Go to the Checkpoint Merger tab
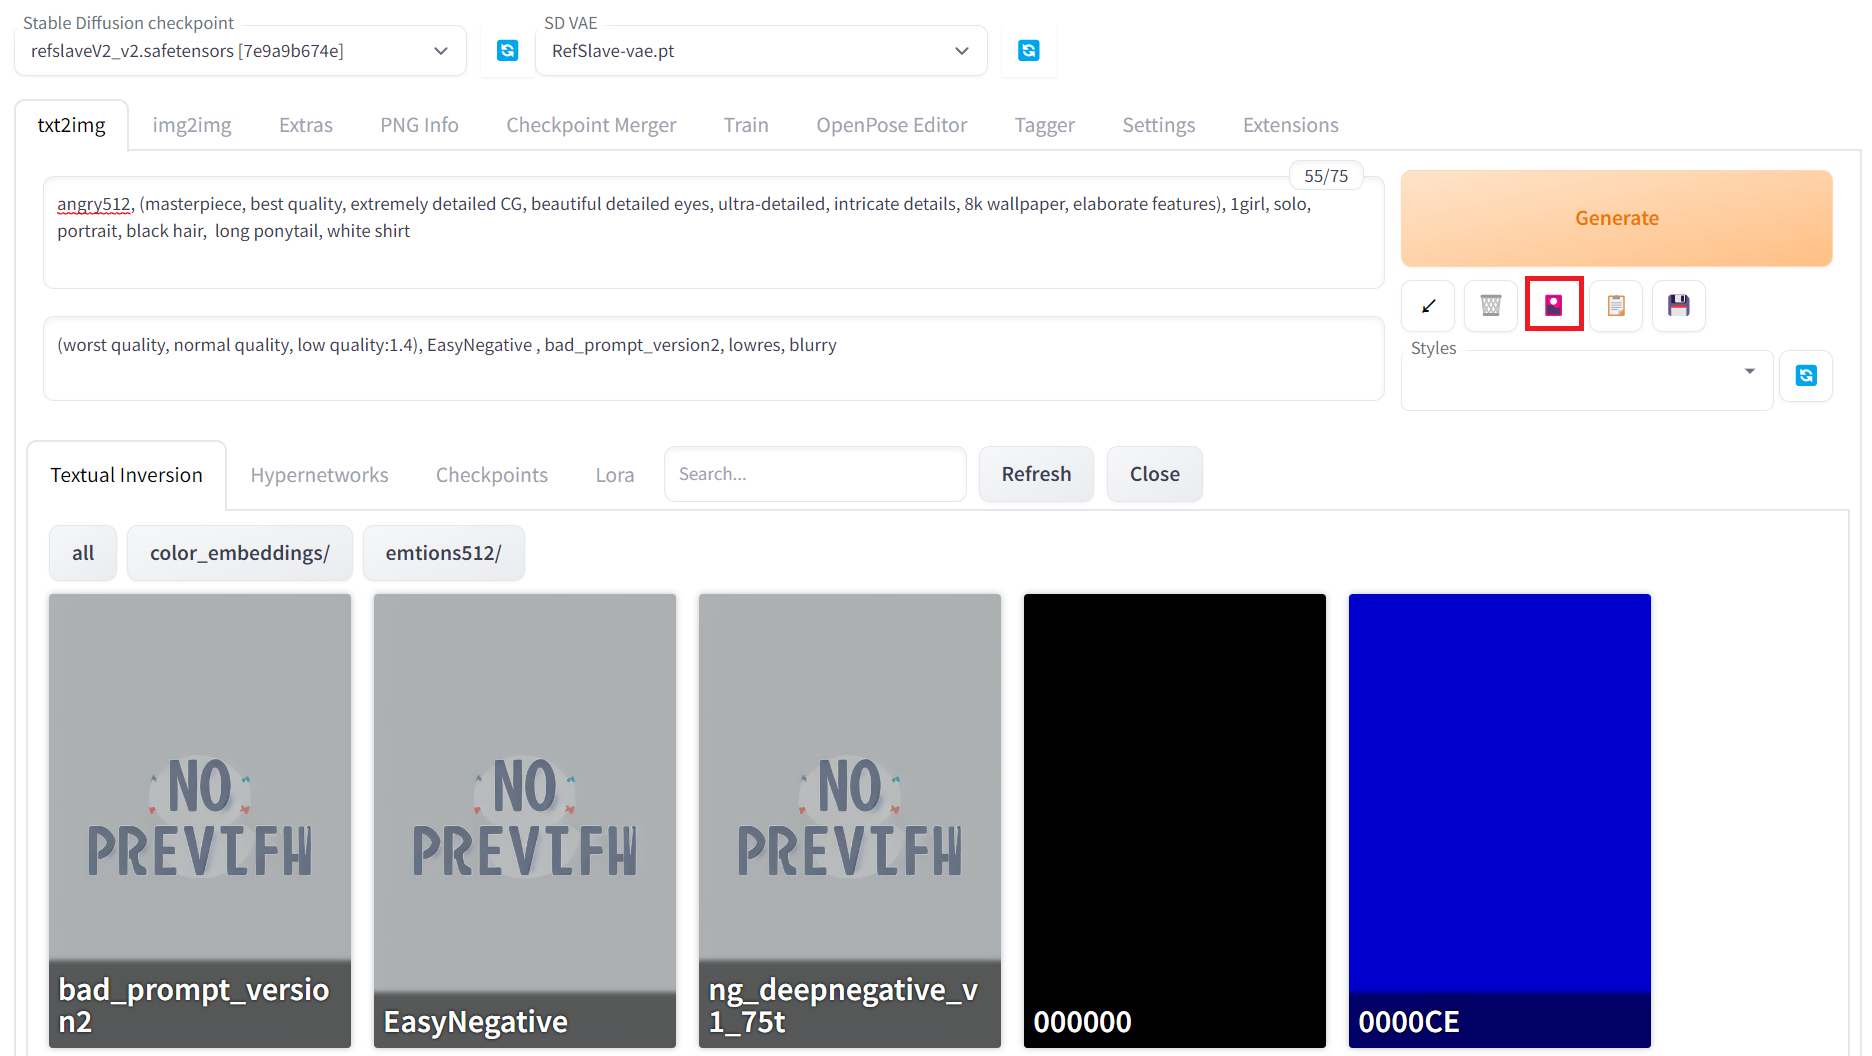The image size is (1872, 1056). [x=591, y=125]
